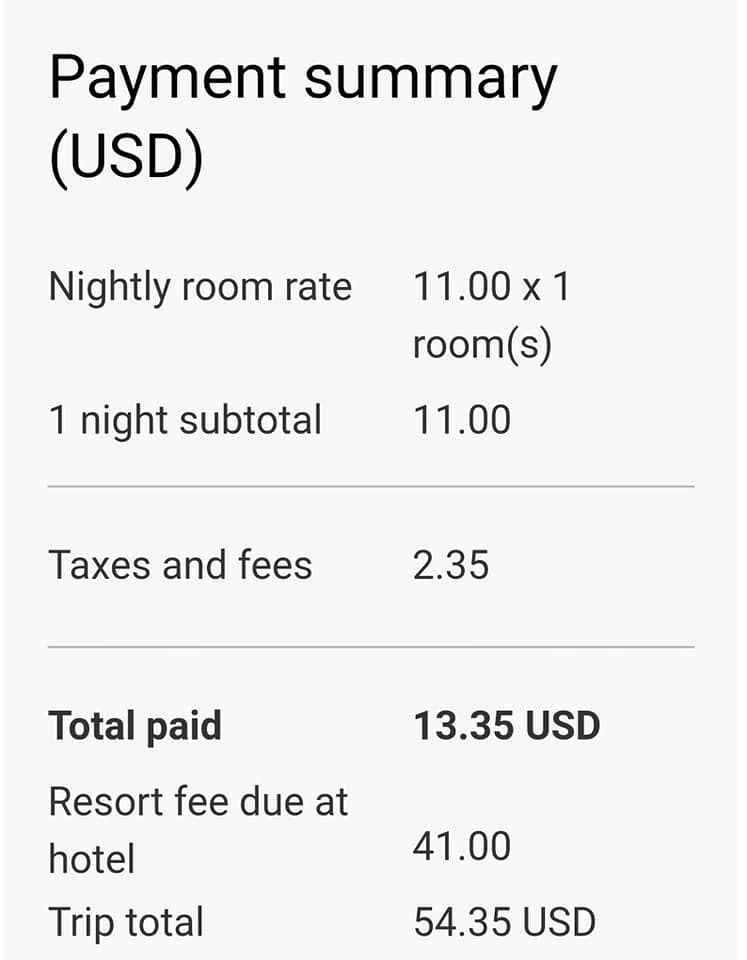Click the Payment summary heading
The width and height of the screenshot is (747, 960).
(x=302, y=80)
